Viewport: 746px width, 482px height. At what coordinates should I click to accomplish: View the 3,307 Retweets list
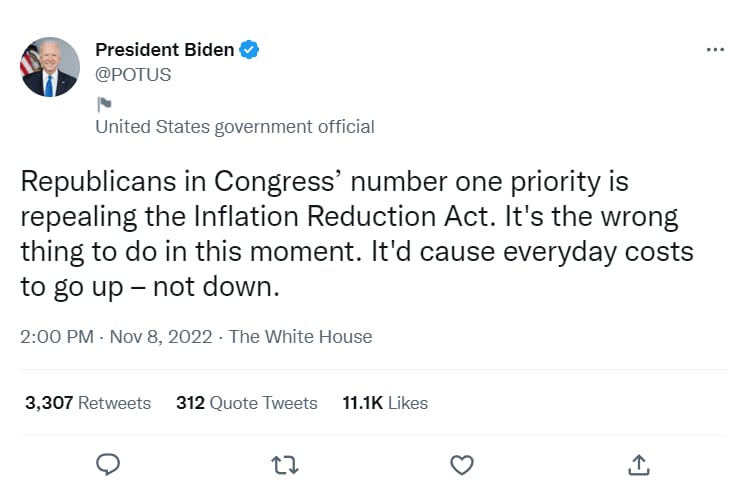[88, 403]
